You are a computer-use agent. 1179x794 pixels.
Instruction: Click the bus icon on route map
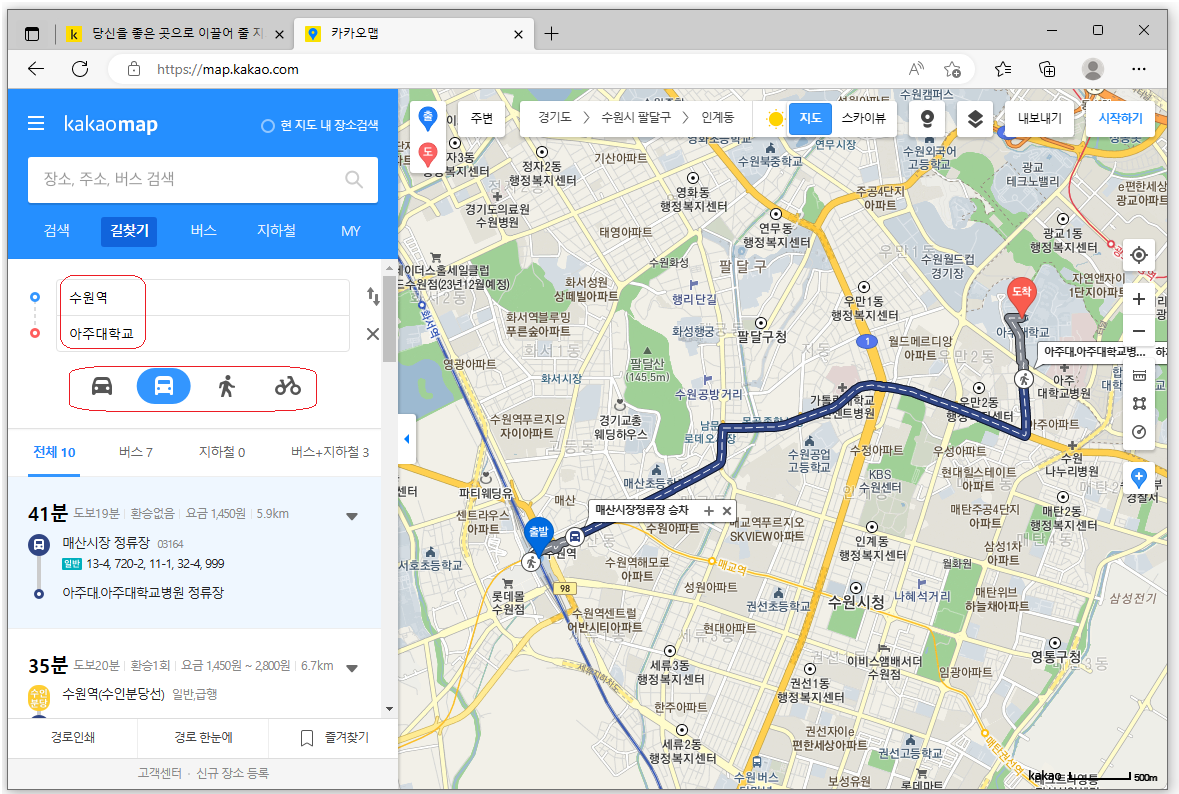[x=574, y=536]
